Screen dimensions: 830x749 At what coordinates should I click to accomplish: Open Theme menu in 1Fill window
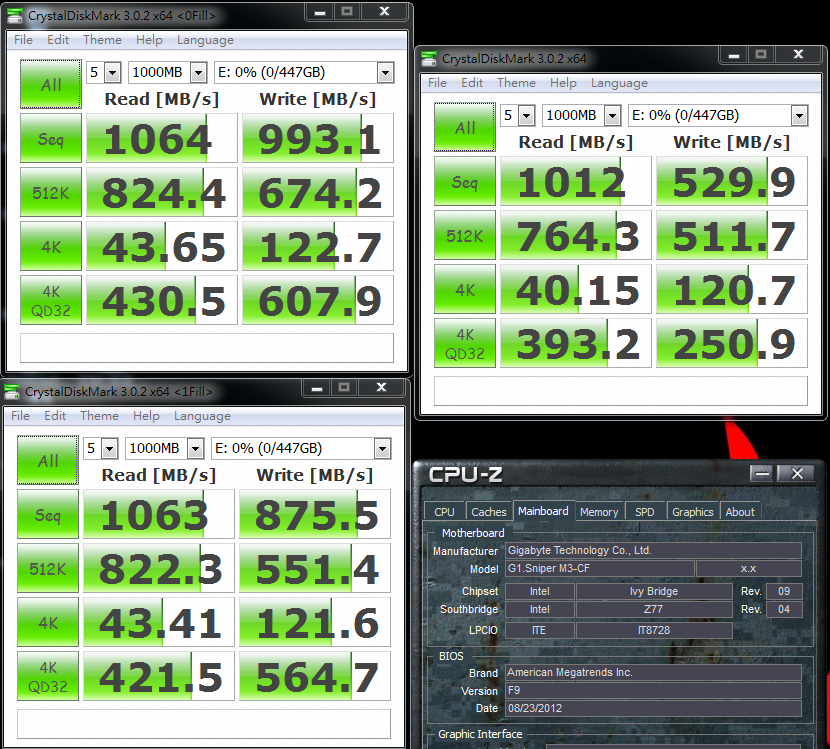(99, 416)
